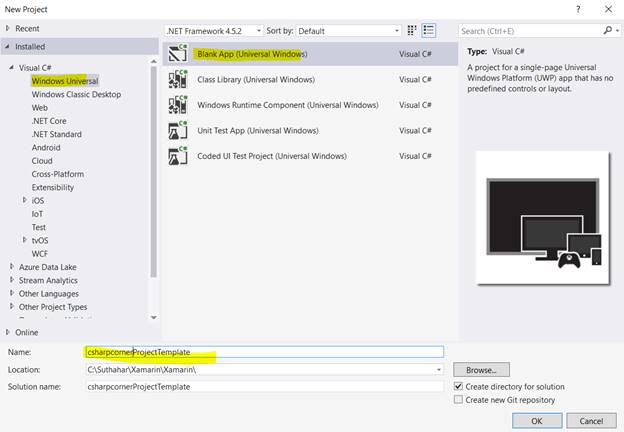Screen dimensions: 624x432
Task: Click the UWP devices preview image
Action: (543, 218)
